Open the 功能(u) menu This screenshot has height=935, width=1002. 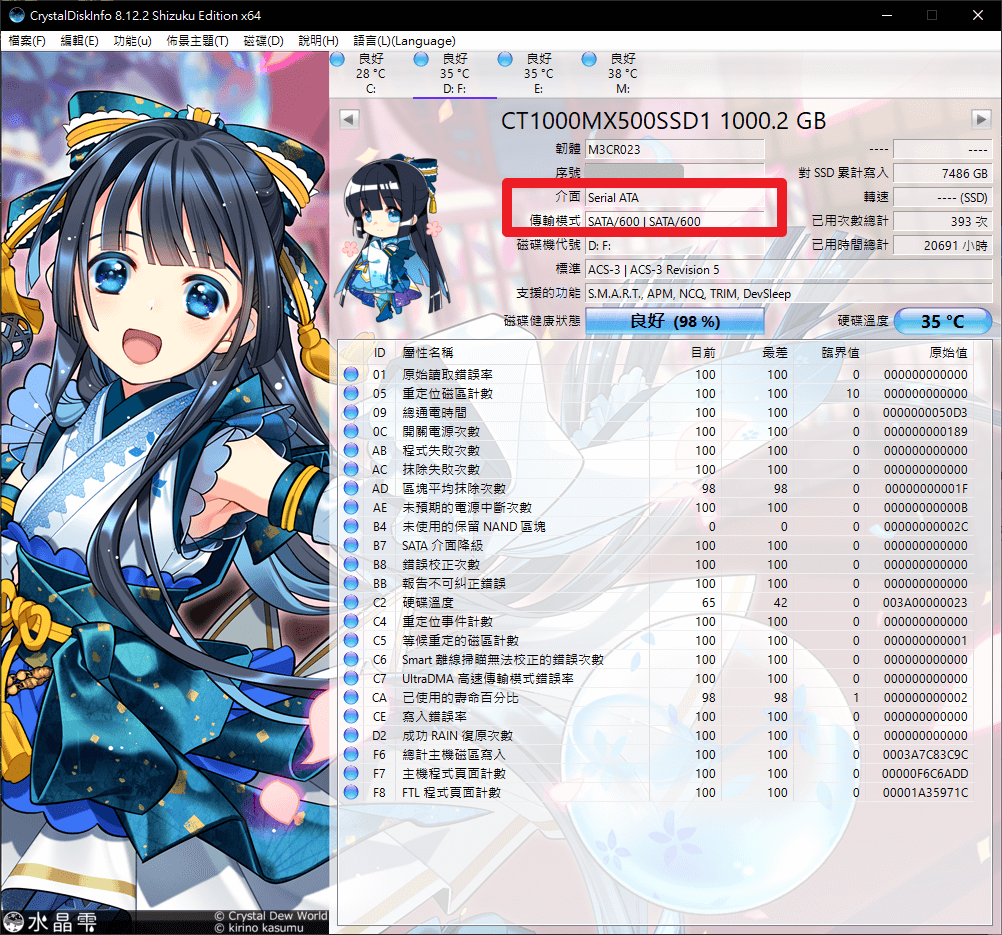[x=132, y=41]
